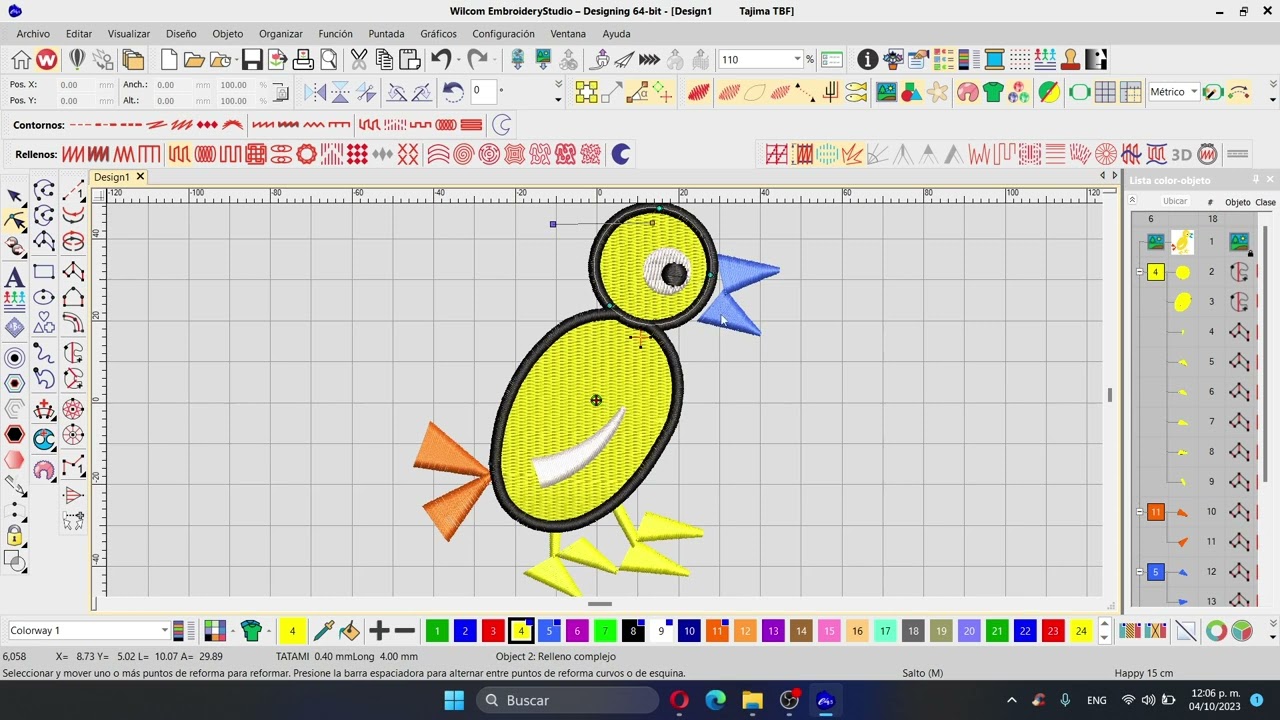Select the black filled hexagon tool
Image resolution: width=1280 pixels, height=720 pixels.
14,434
